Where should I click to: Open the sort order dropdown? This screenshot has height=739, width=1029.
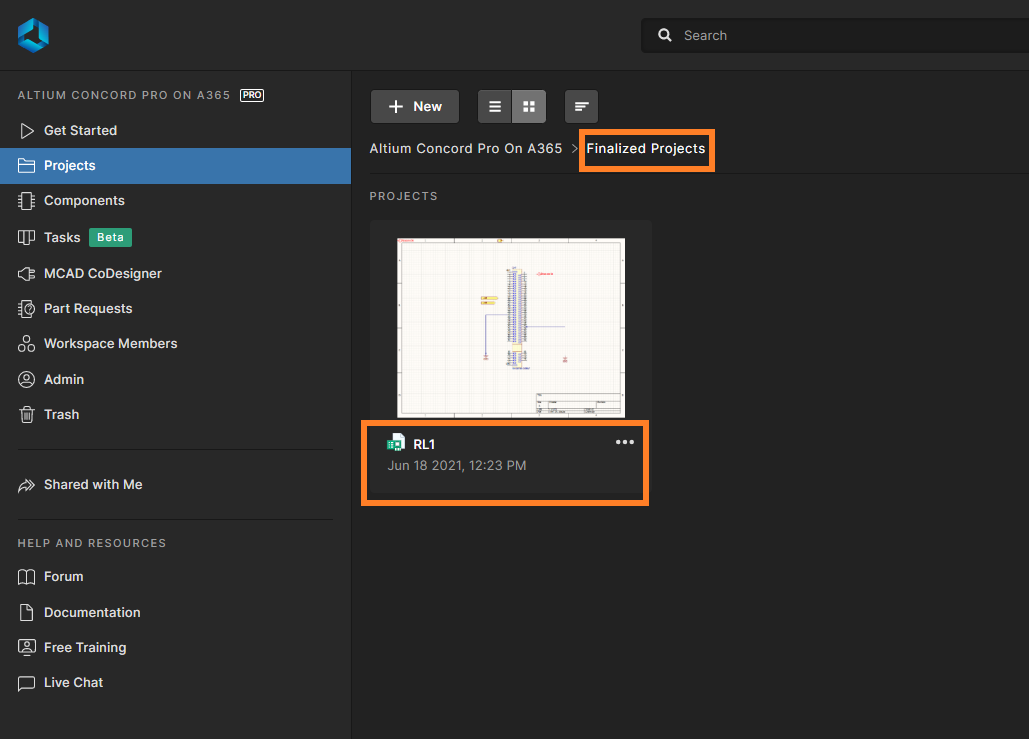point(581,106)
